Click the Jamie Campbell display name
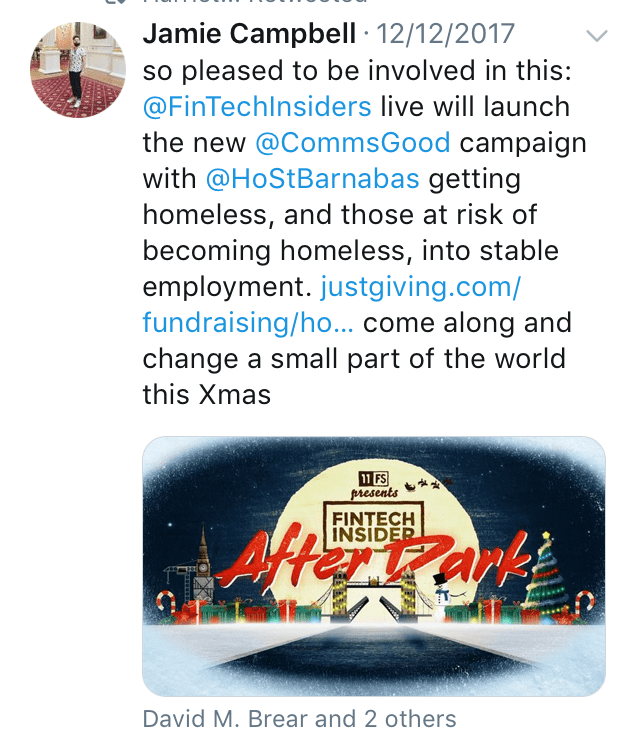The image size is (633, 735). 249,34
